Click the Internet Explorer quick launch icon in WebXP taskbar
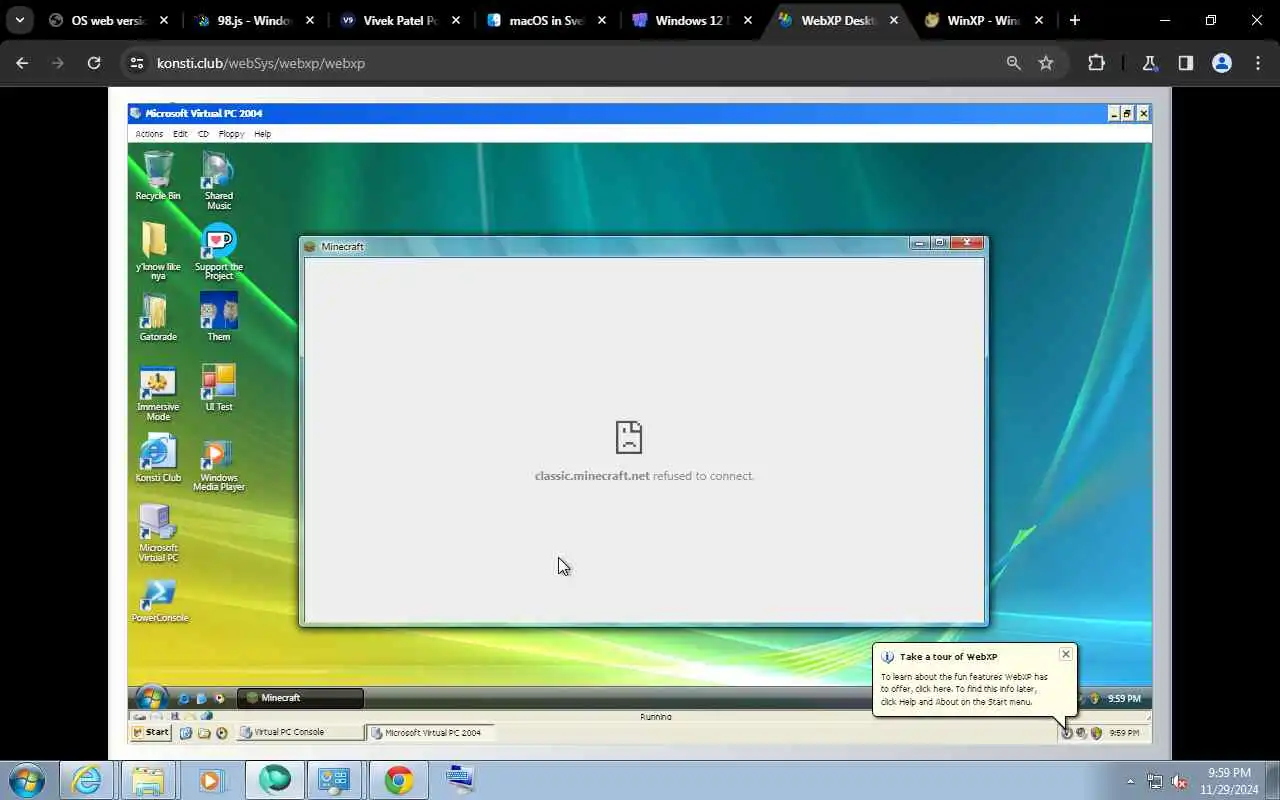 click(x=185, y=733)
